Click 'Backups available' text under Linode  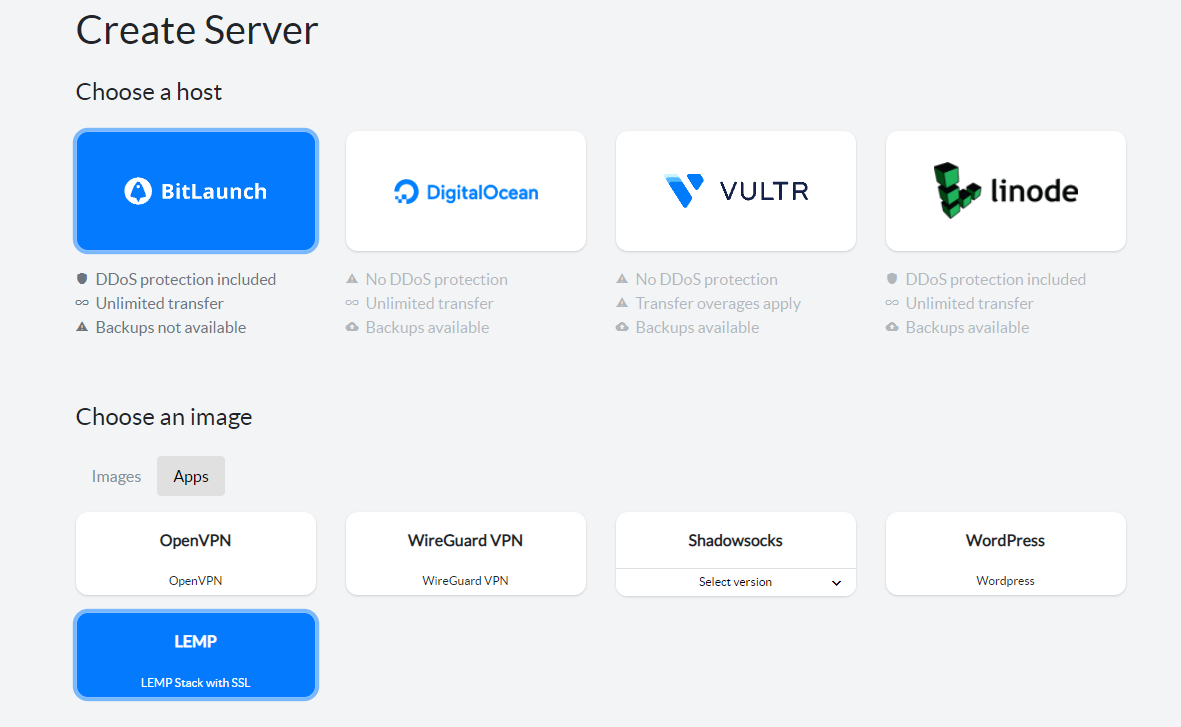coord(967,328)
